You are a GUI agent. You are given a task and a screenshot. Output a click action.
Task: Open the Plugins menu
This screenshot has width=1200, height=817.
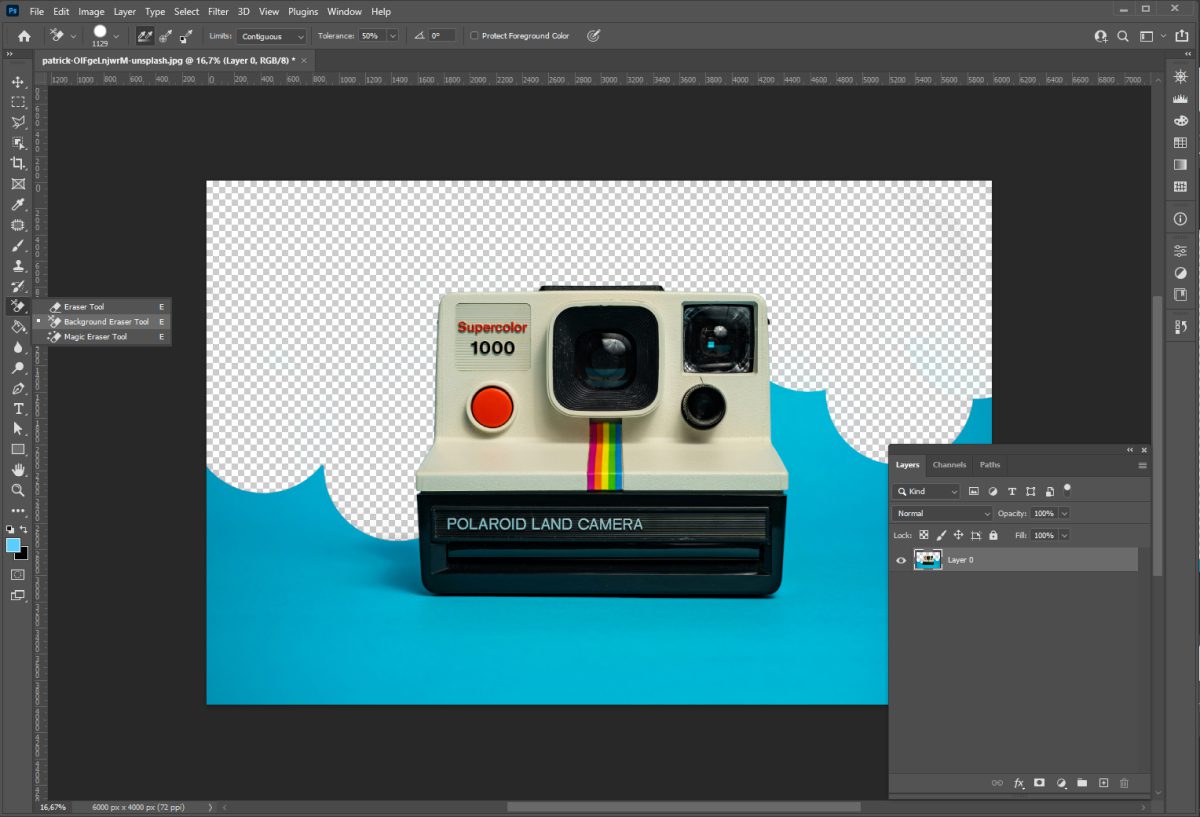303,12
